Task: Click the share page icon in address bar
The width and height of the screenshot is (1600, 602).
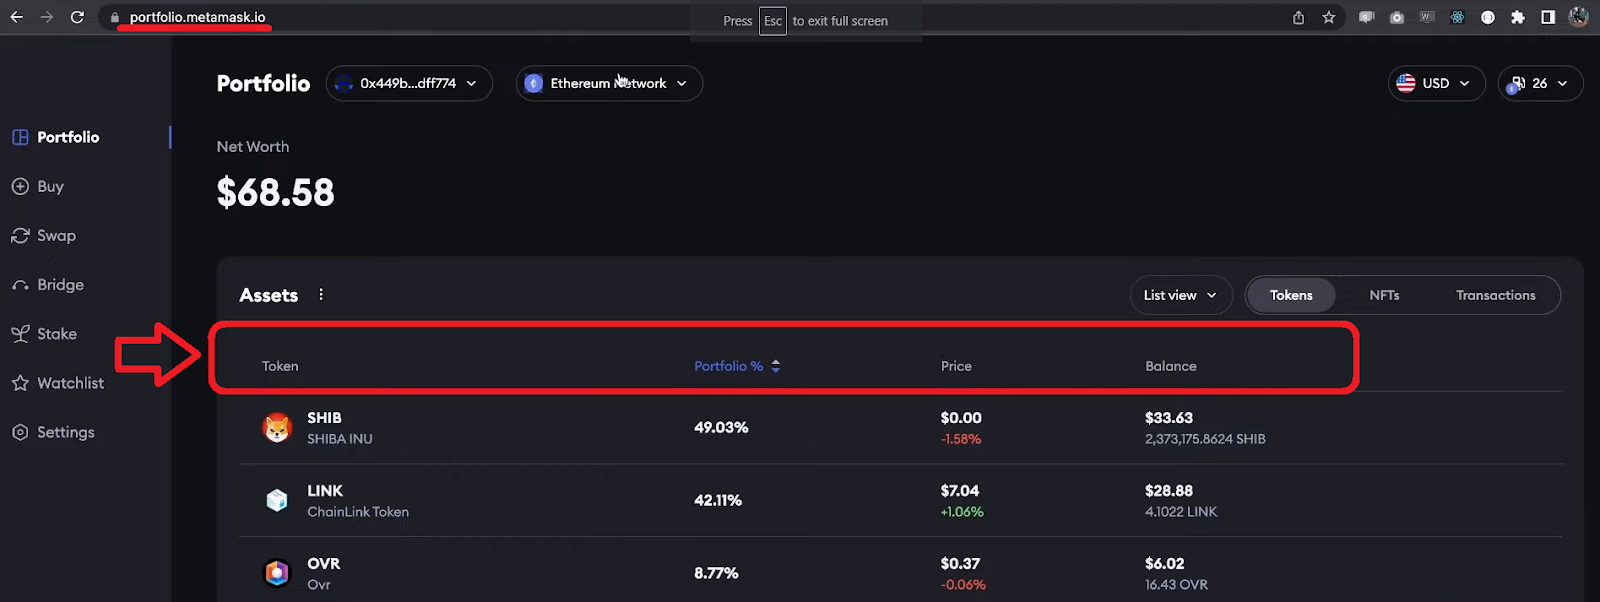Action: 1298,17
